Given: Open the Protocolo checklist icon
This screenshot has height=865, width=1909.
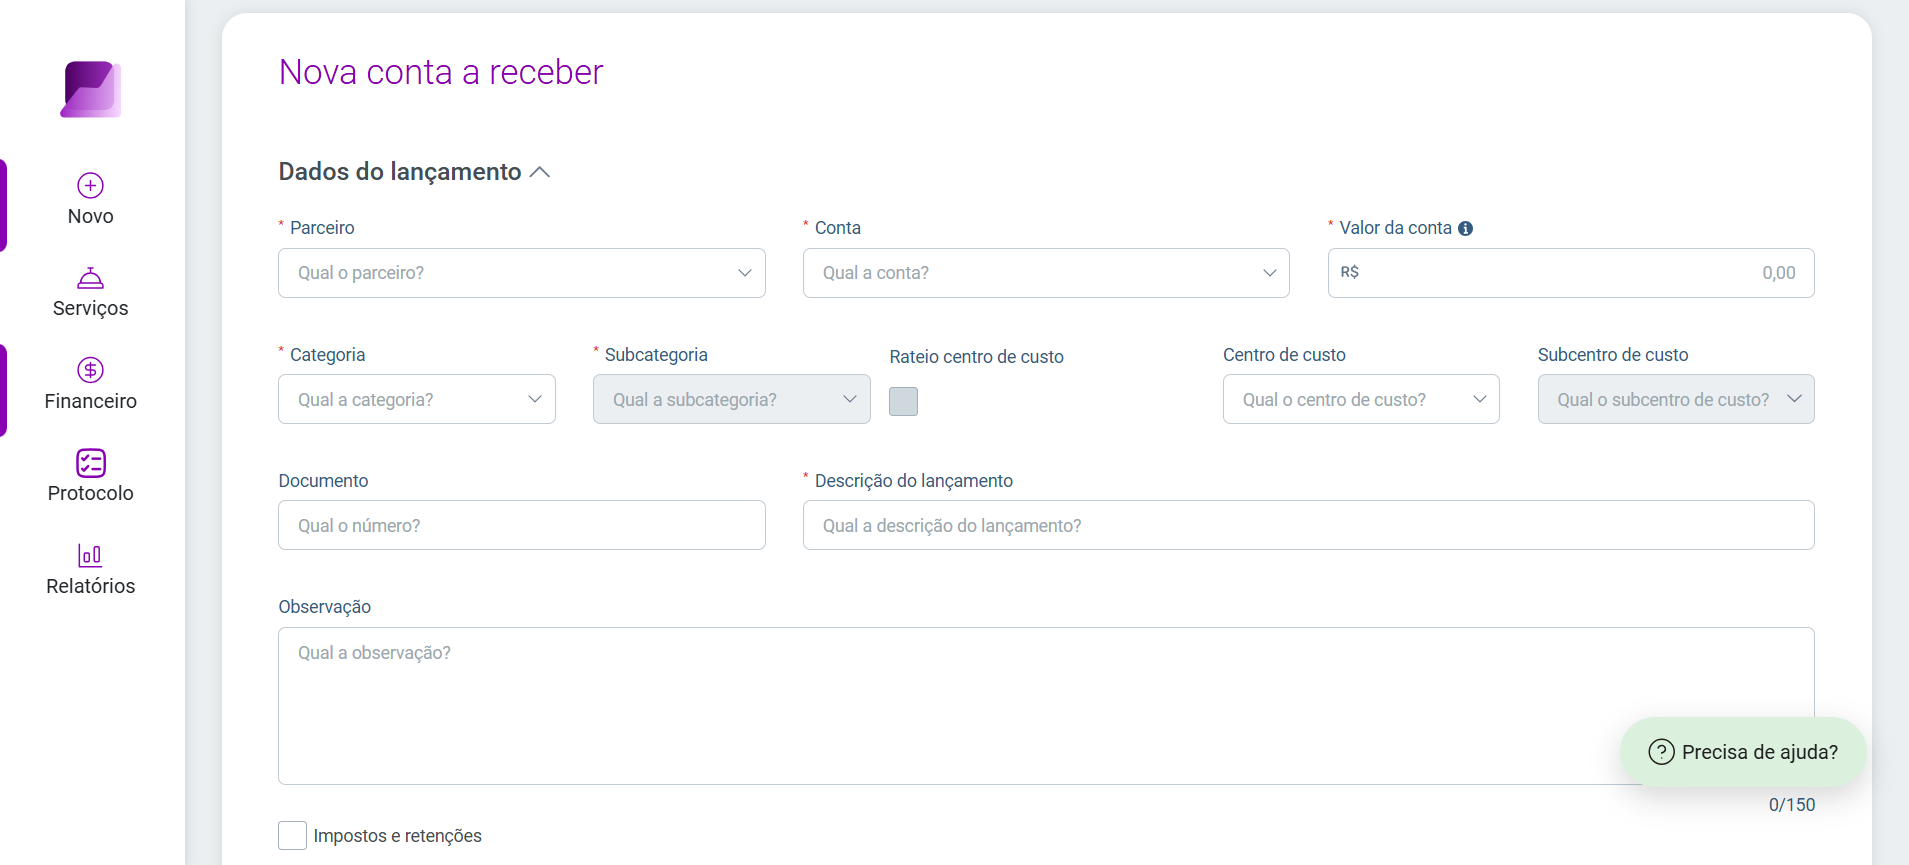Looking at the screenshot, I should tap(91, 463).
